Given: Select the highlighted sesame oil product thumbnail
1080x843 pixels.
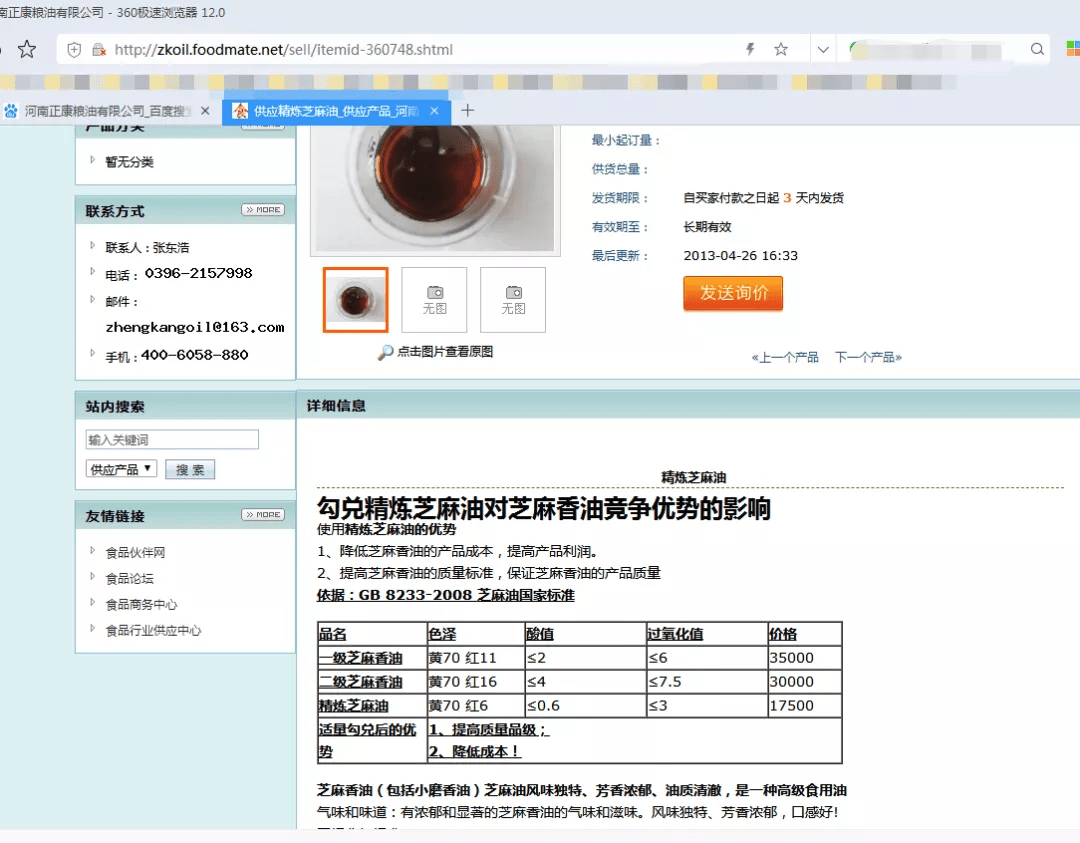Looking at the screenshot, I should pyautogui.click(x=355, y=299).
